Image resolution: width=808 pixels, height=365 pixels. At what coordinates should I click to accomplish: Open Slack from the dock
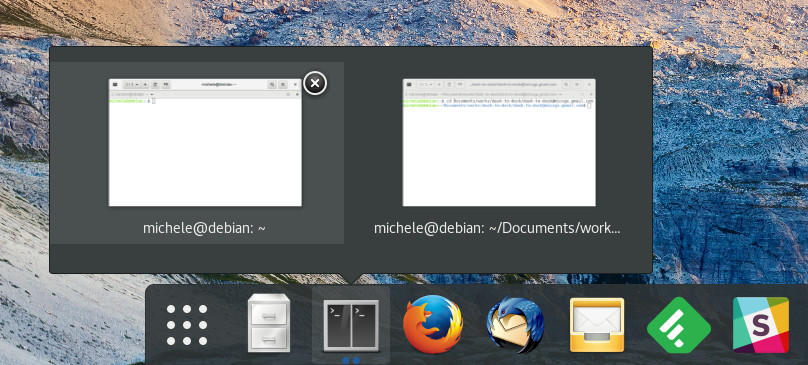click(x=761, y=325)
